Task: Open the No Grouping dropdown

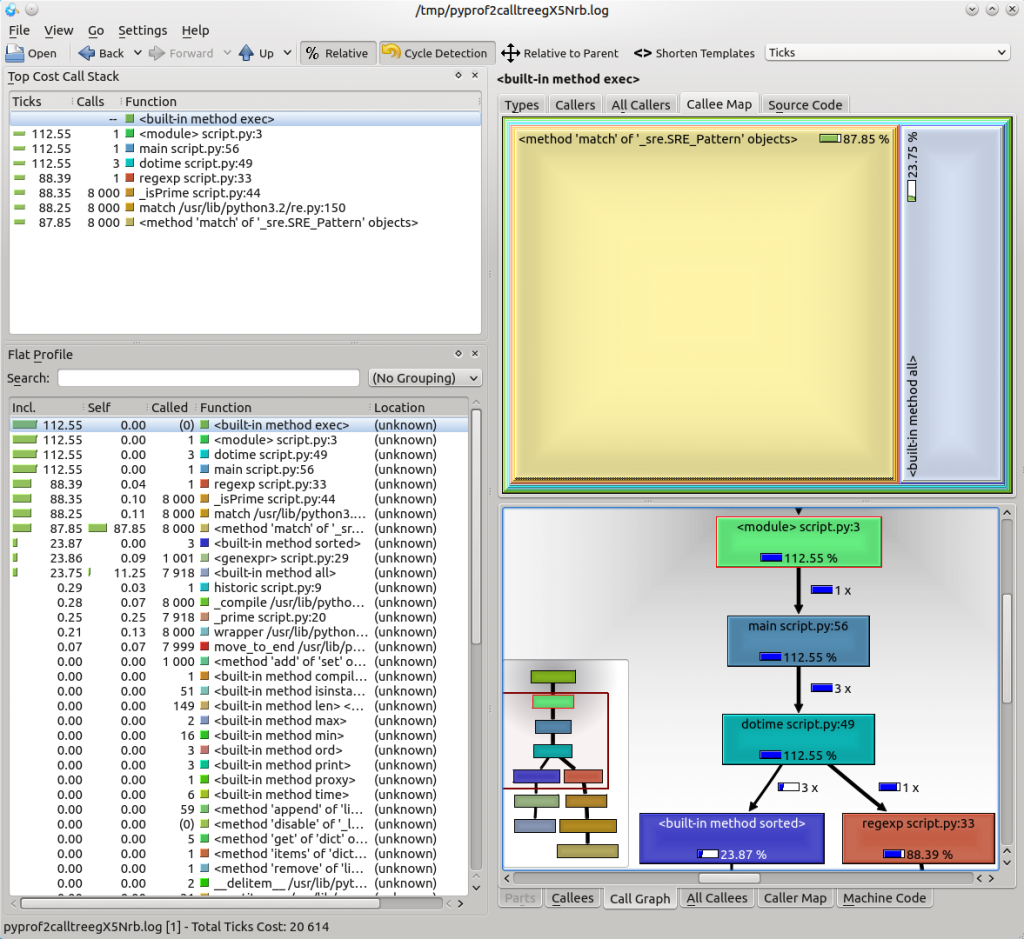Action: coord(425,377)
